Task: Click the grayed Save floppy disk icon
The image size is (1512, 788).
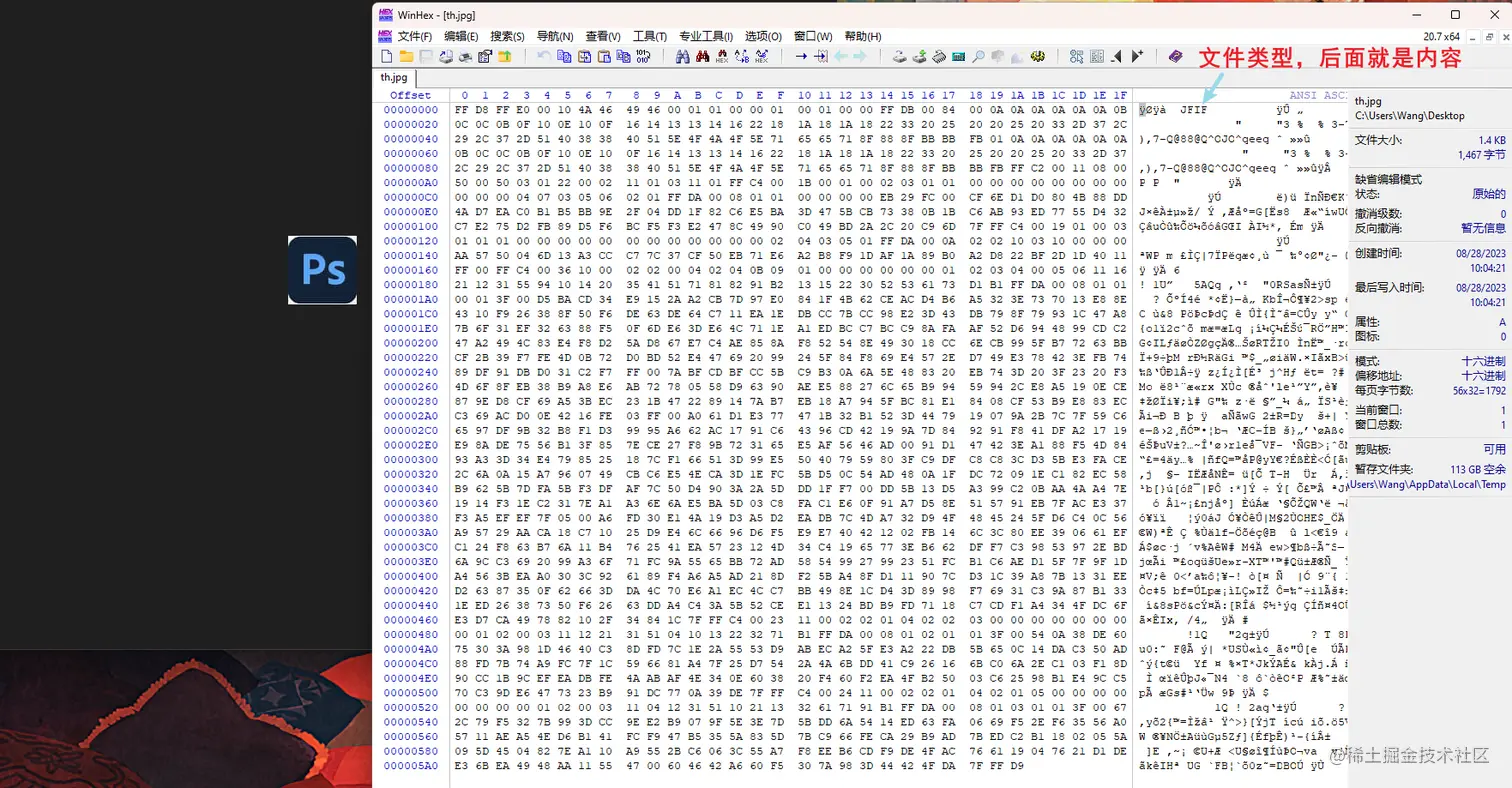Action: [x=427, y=56]
